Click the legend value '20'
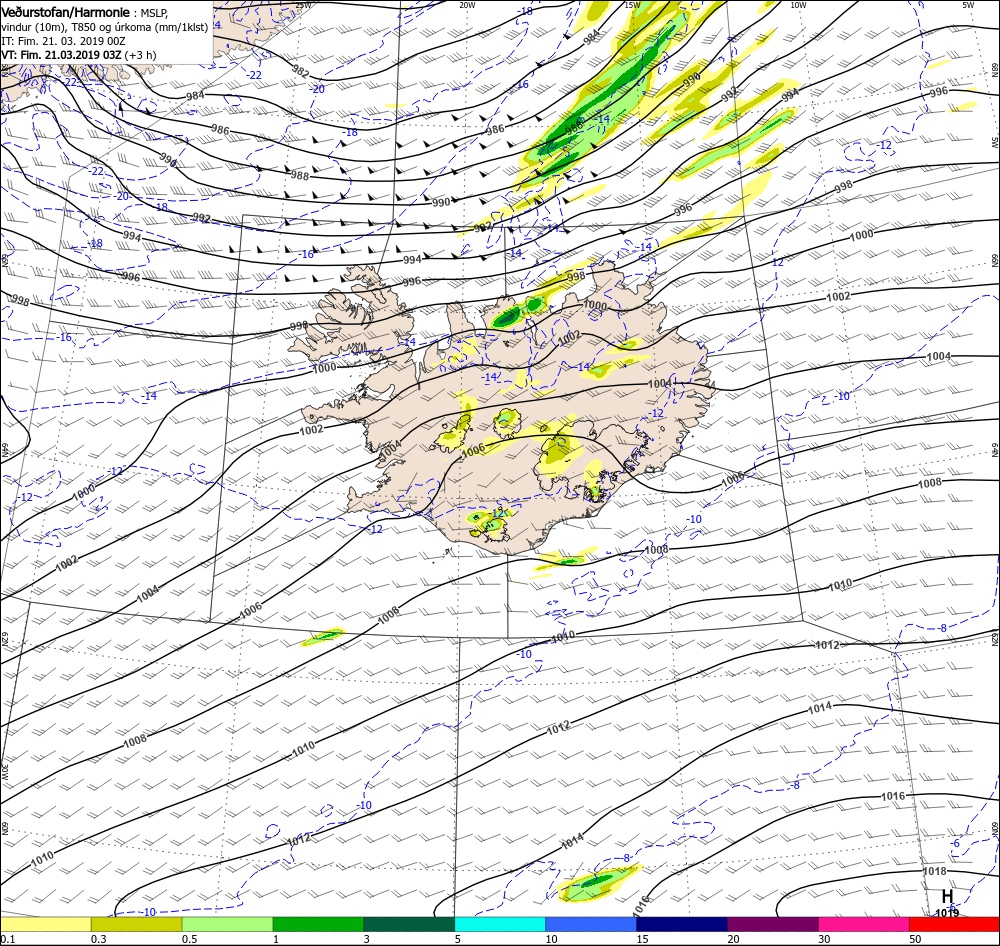This screenshot has height=946, width=1000. [x=733, y=939]
